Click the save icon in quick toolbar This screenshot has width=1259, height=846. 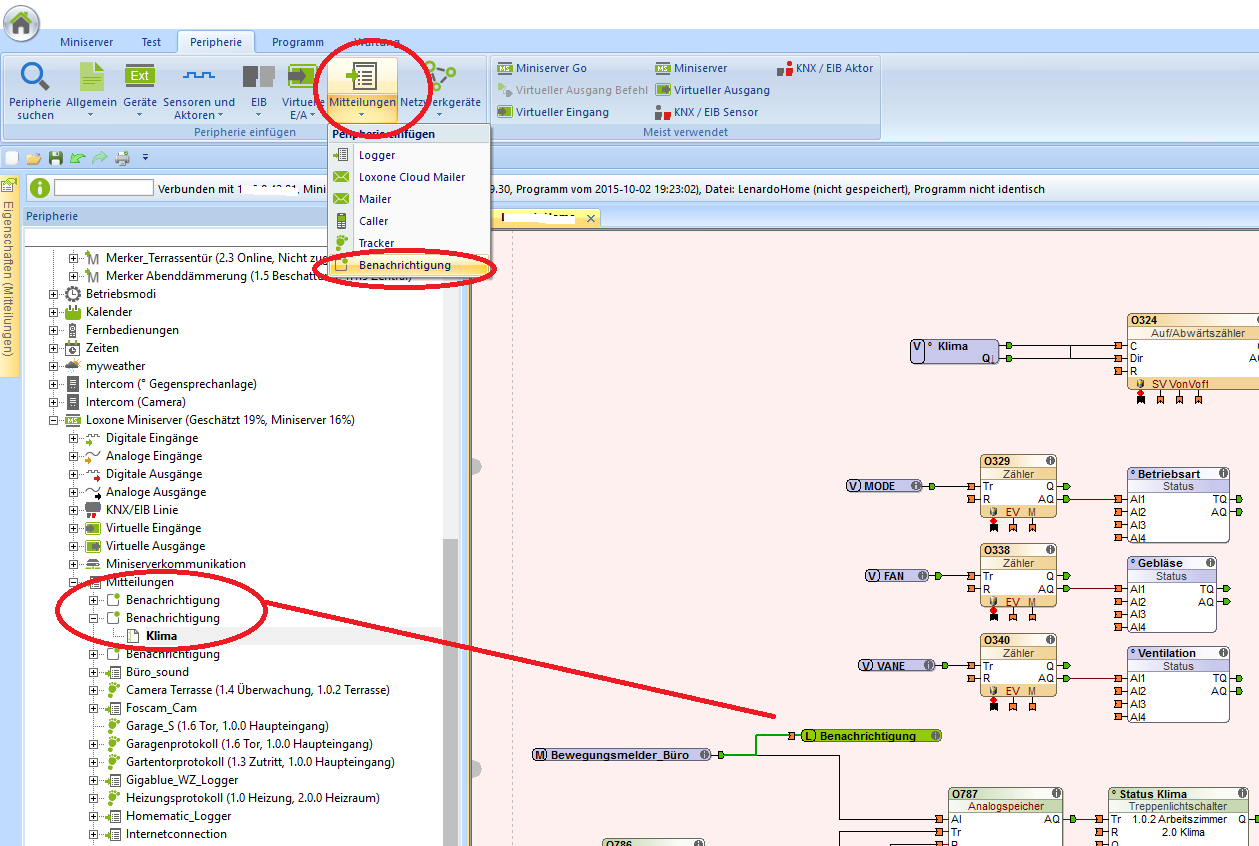click(56, 158)
